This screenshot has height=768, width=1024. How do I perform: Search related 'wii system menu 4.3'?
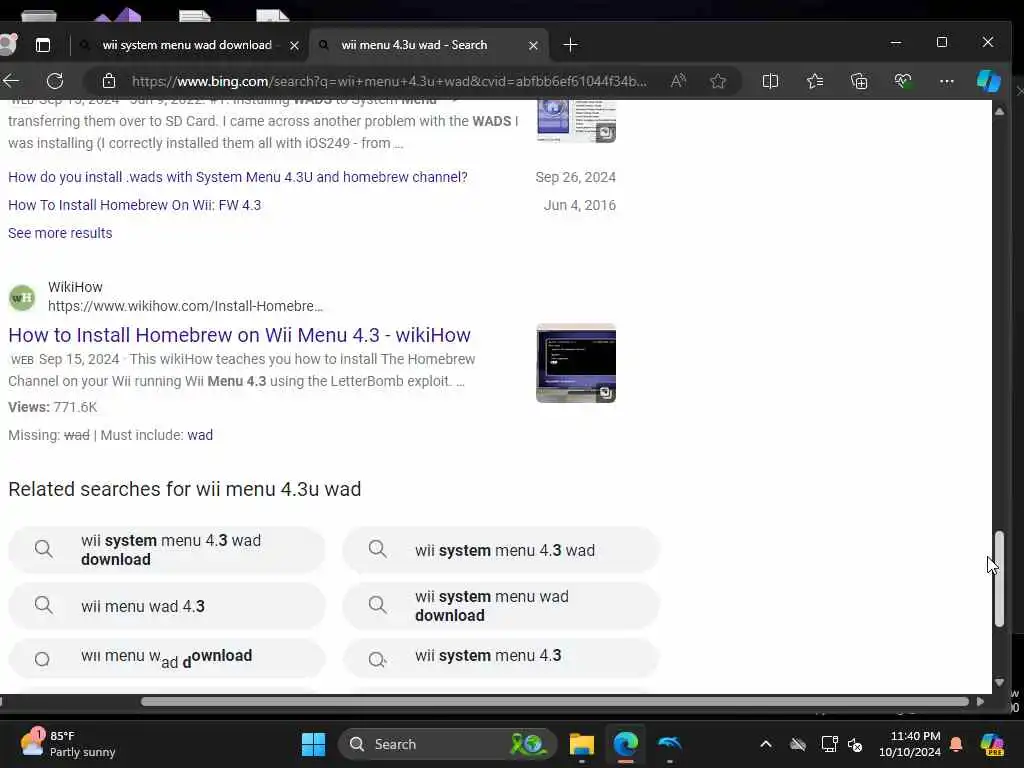pyautogui.click(x=501, y=658)
